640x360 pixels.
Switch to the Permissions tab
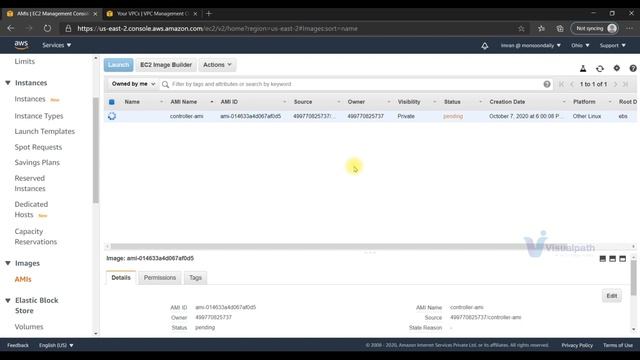click(160, 278)
